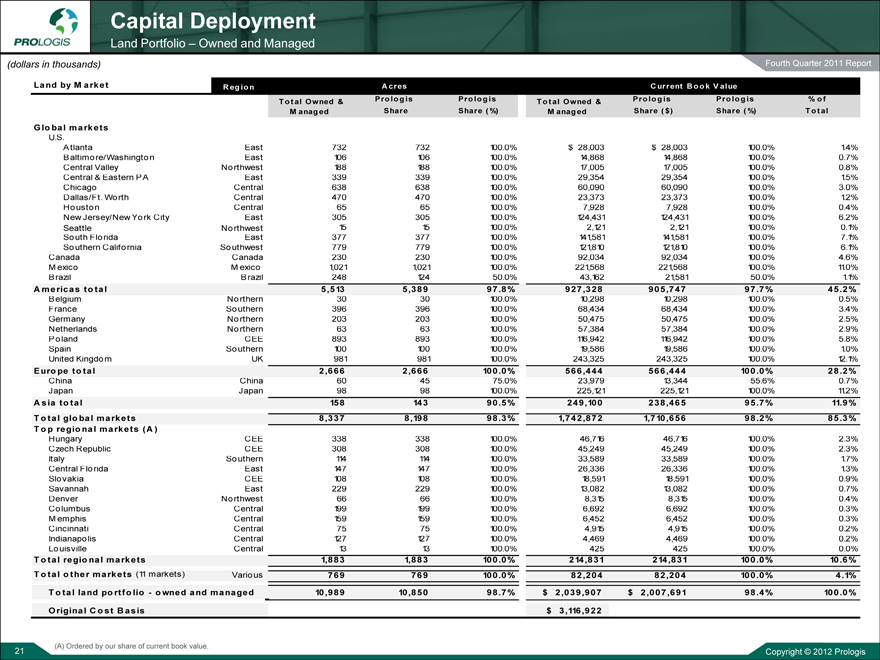The height and width of the screenshot is (660, 880).
Task: Click the Atlanta market row label
Action: tap(78, 147)
